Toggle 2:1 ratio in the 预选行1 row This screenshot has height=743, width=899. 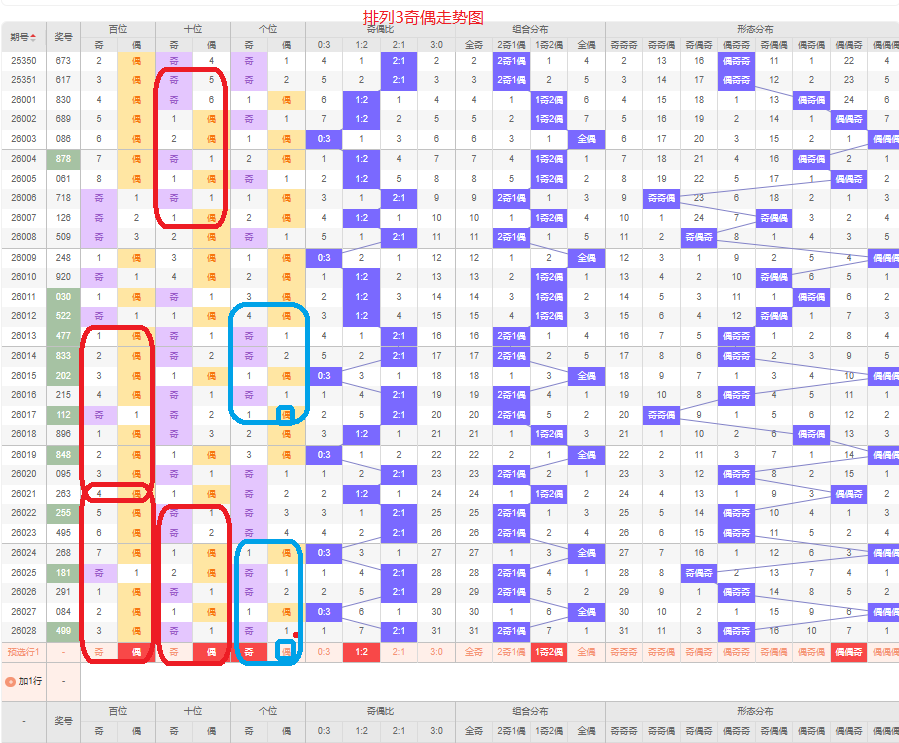pos(399,652)
